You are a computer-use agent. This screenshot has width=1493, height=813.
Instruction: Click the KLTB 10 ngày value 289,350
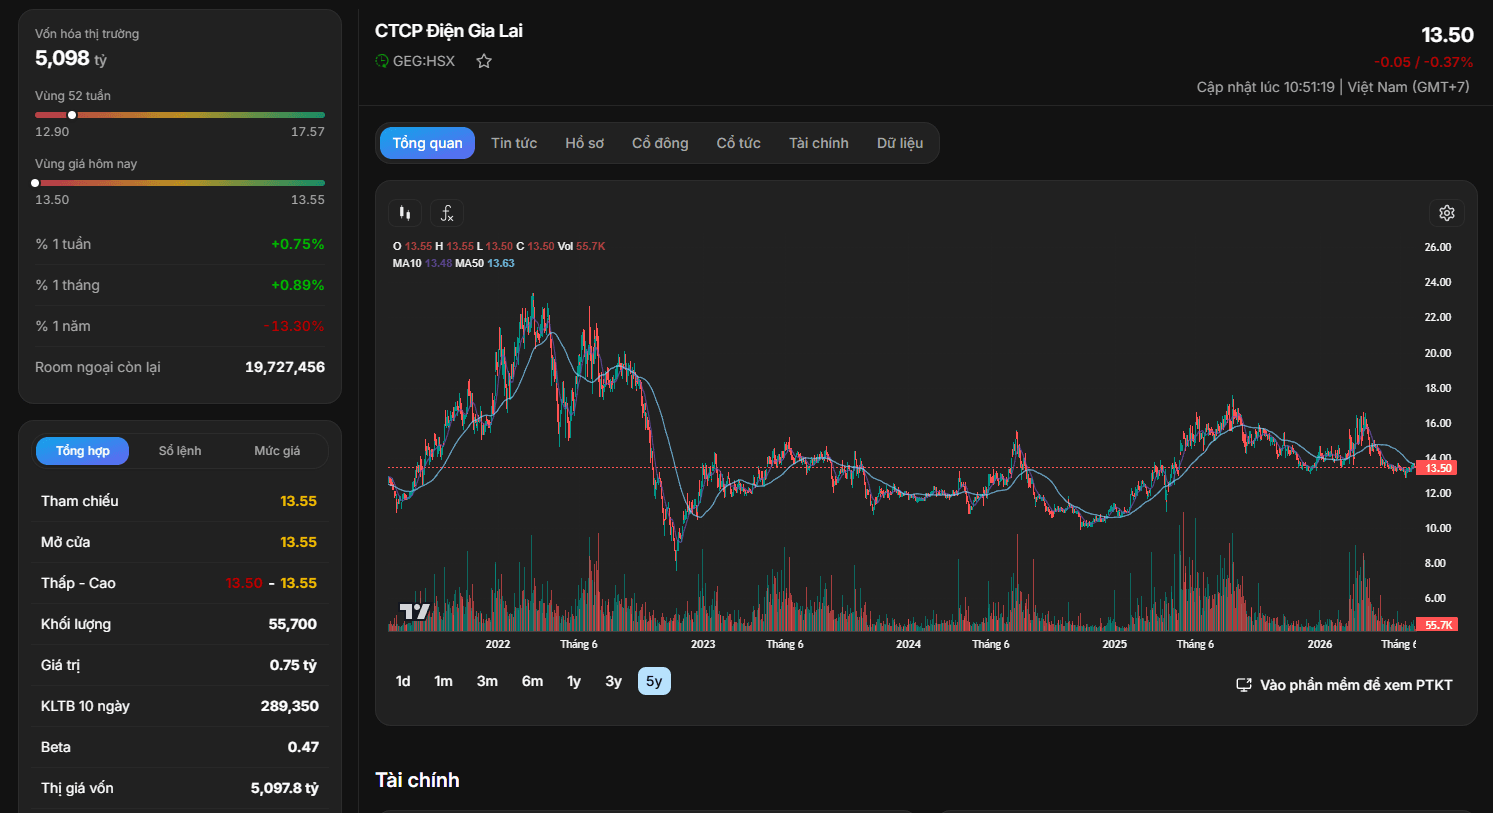290,706
